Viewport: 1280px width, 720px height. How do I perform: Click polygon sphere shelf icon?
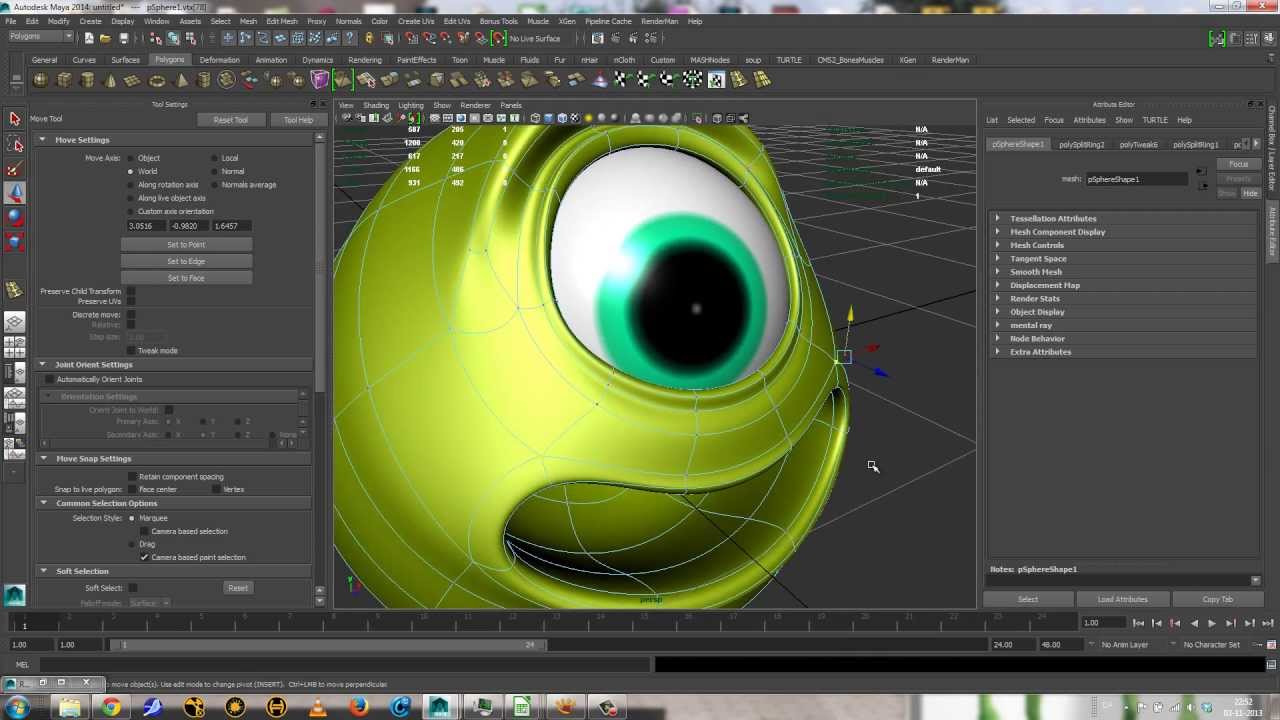tap(43, 80)
